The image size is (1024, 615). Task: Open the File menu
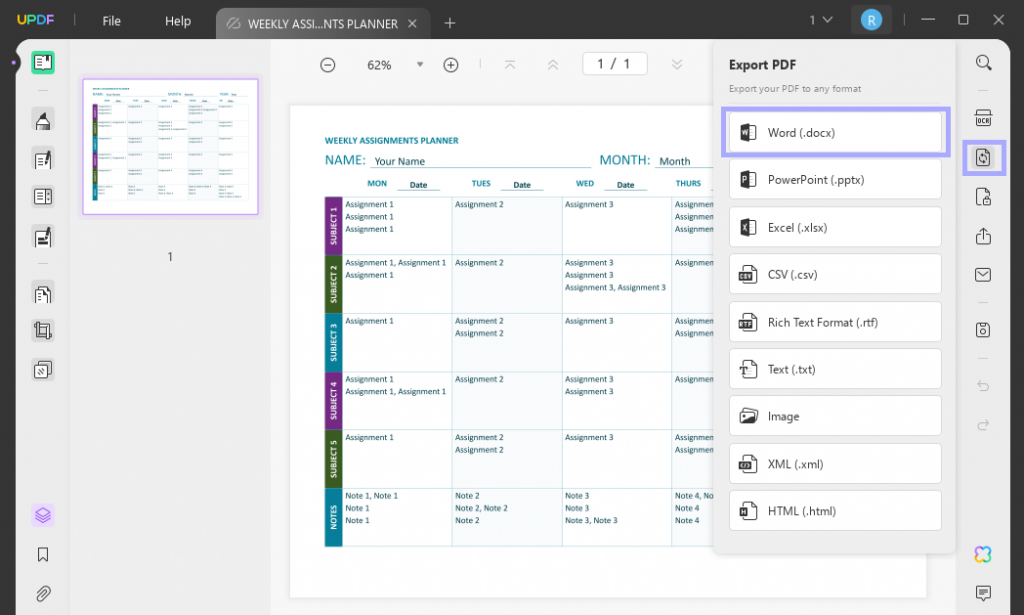111,21
